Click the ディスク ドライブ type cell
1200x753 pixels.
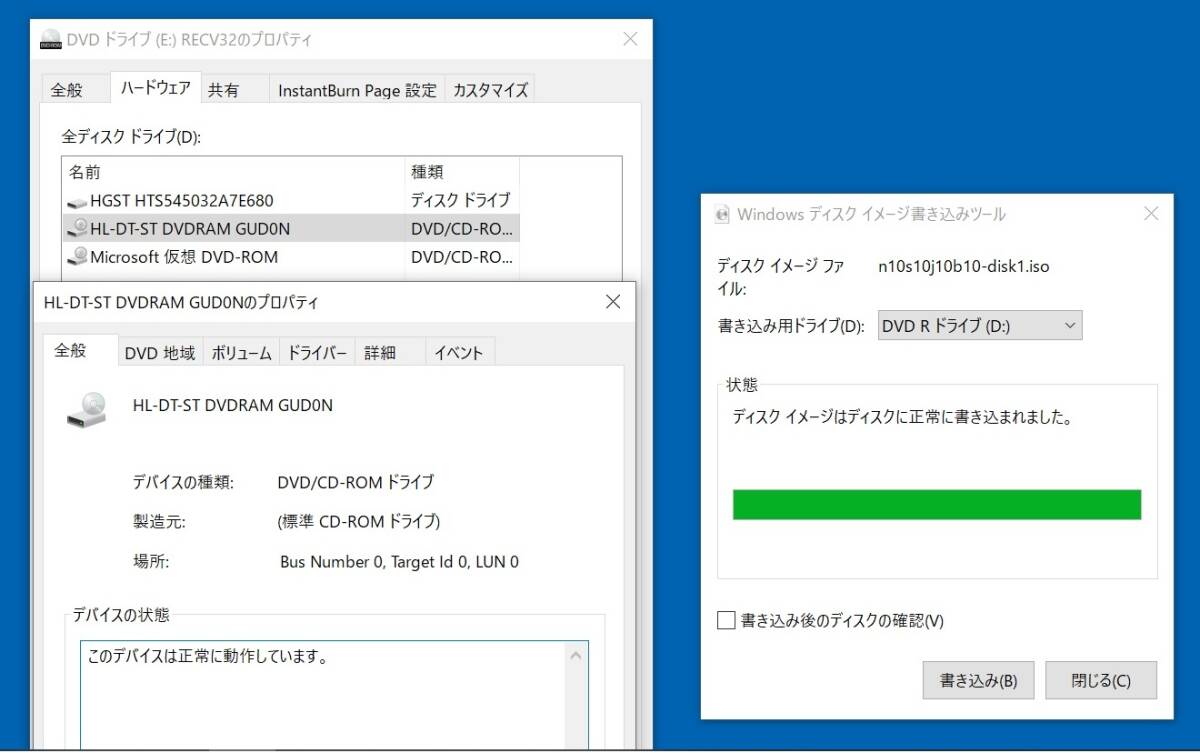tap(460, 200)
